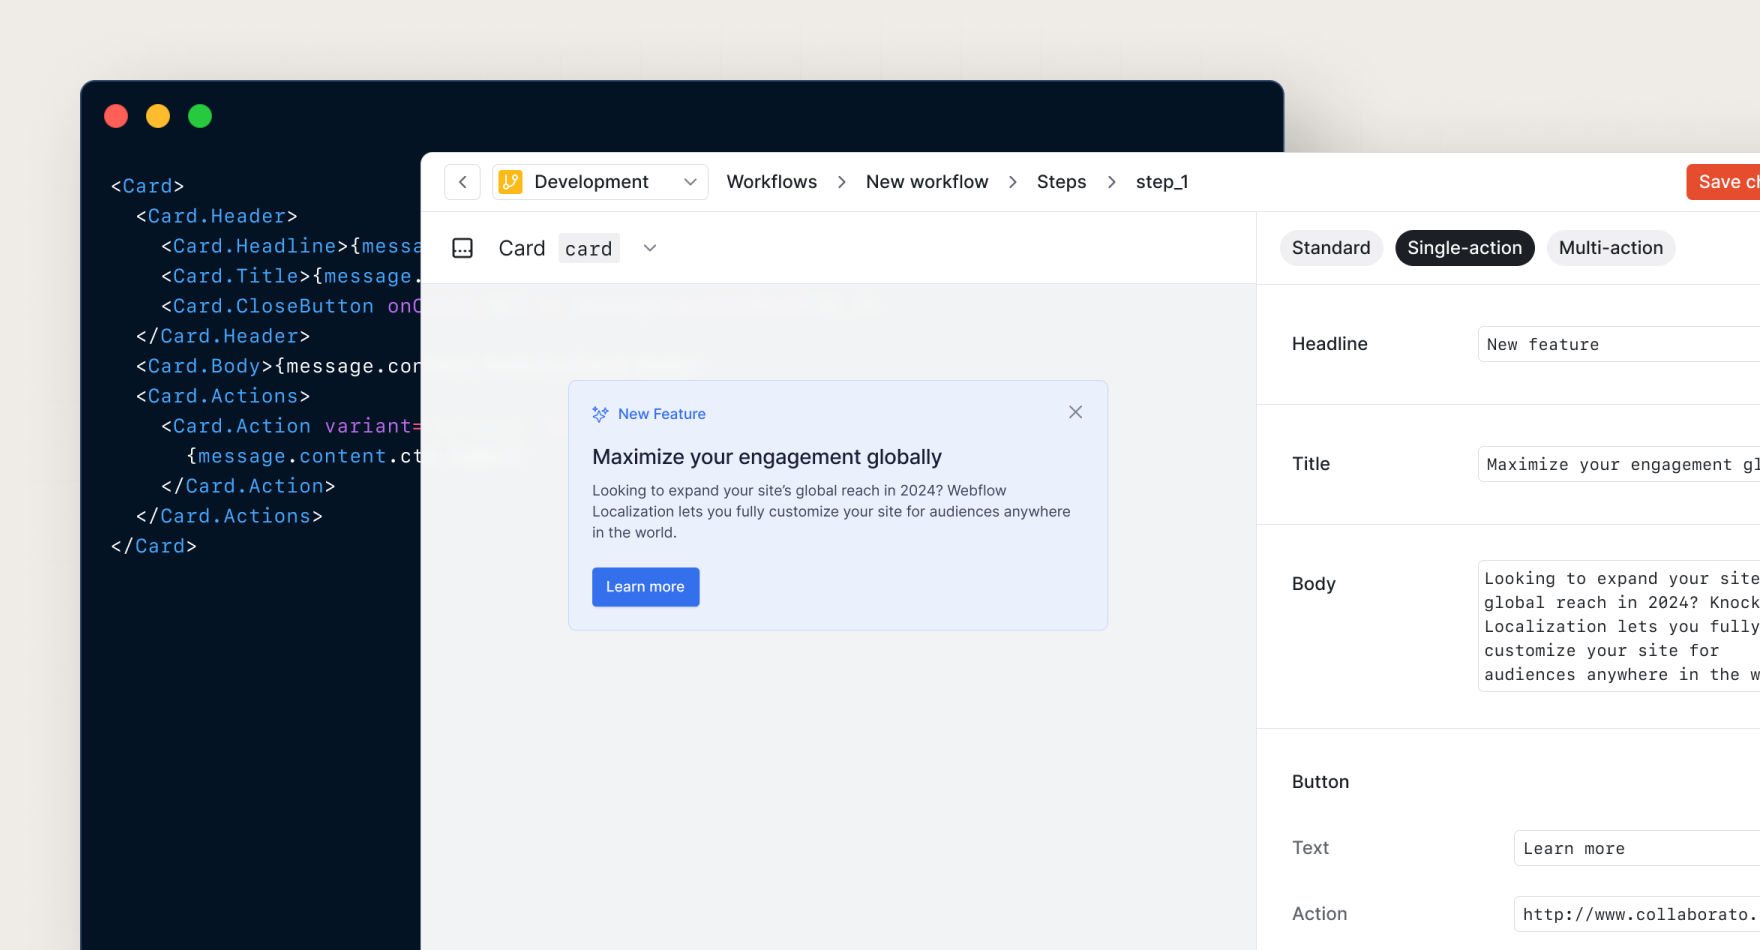This screenshot has width=1760, height=950.
Task: Click the Learn more button in the preview card
Action: click(x=645, y=587)
